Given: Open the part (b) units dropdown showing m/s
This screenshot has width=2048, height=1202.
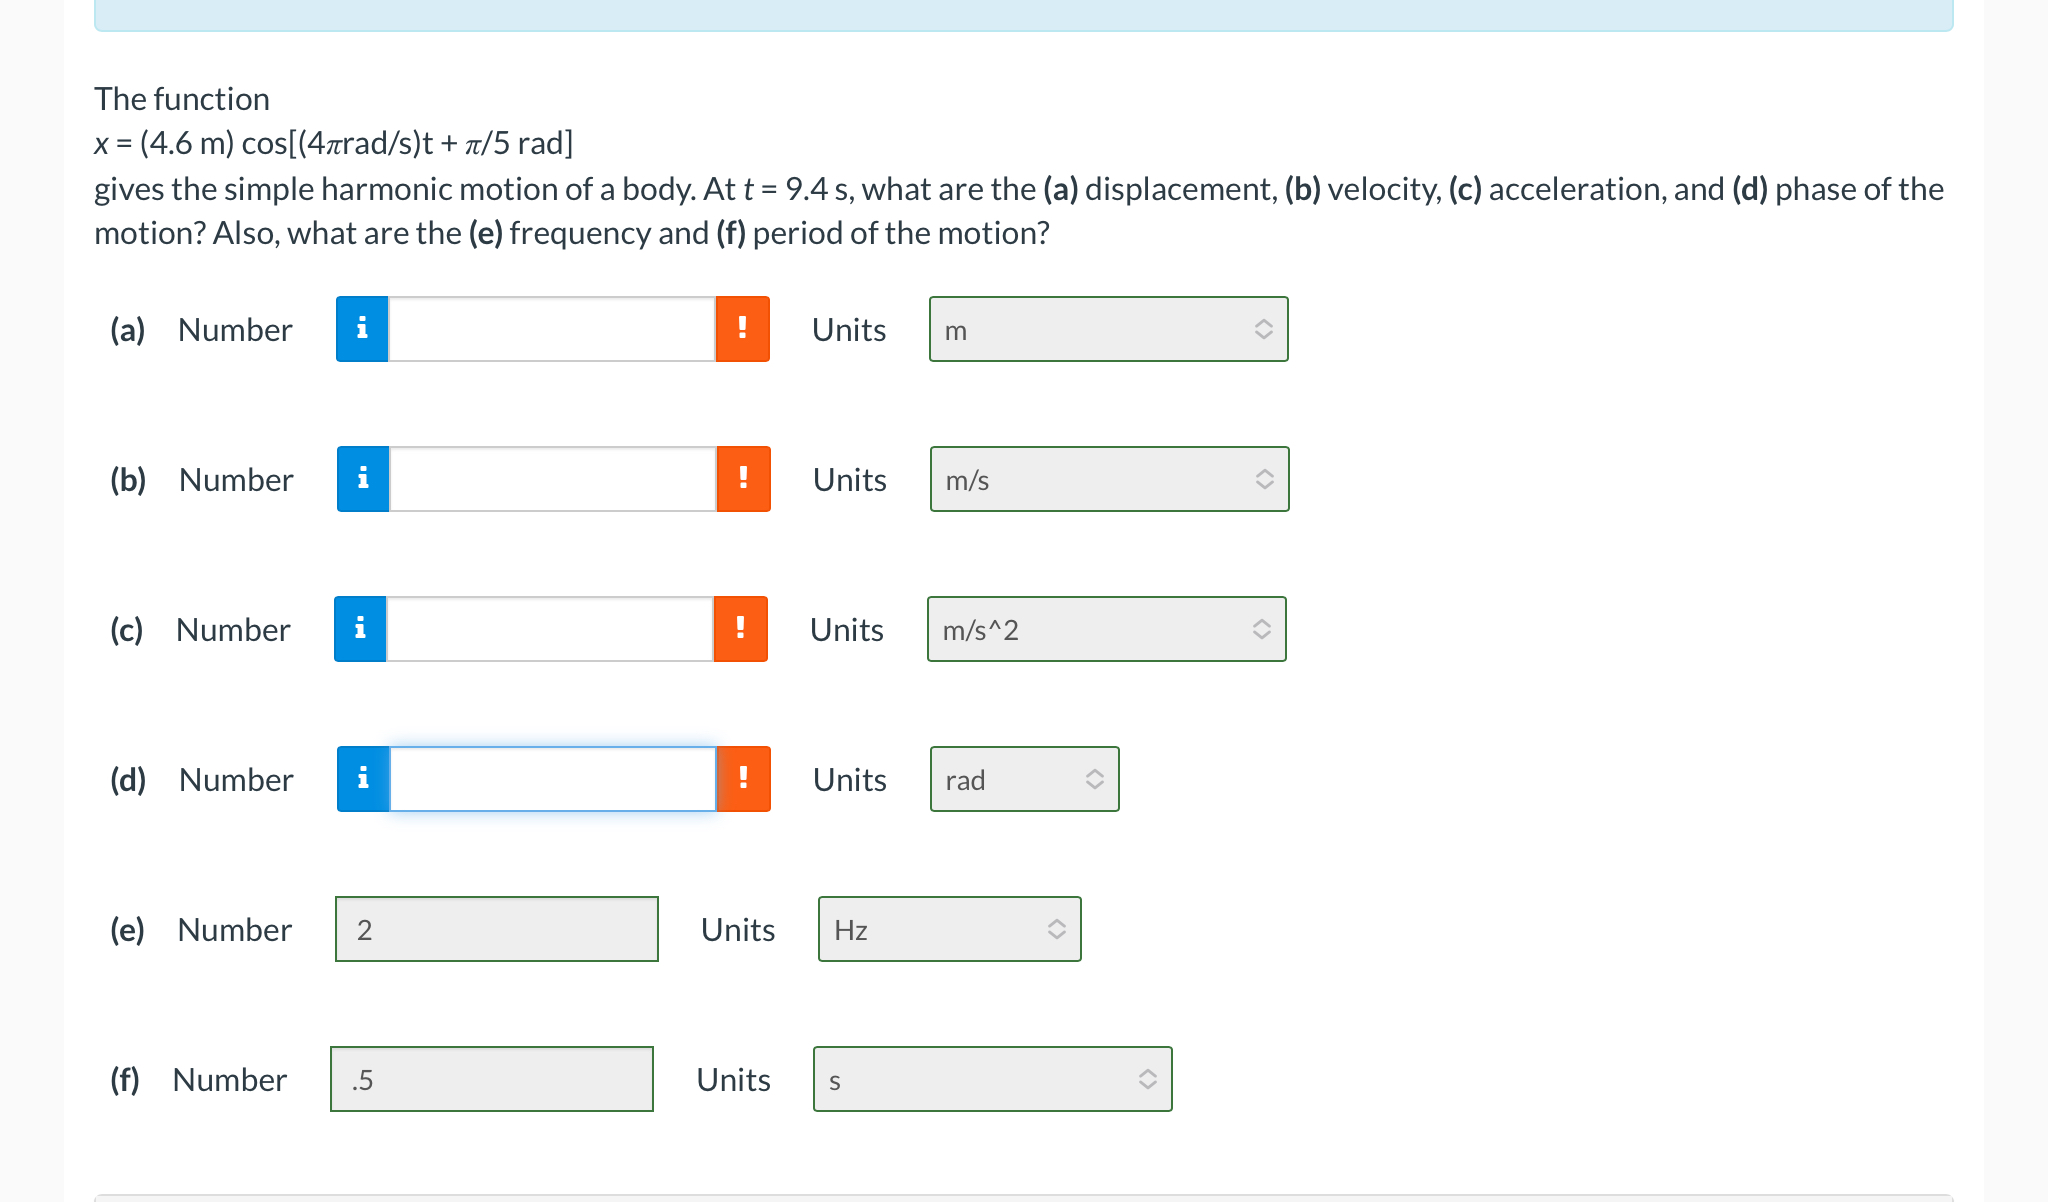Looking at the screenshot, I should 1109,479.
